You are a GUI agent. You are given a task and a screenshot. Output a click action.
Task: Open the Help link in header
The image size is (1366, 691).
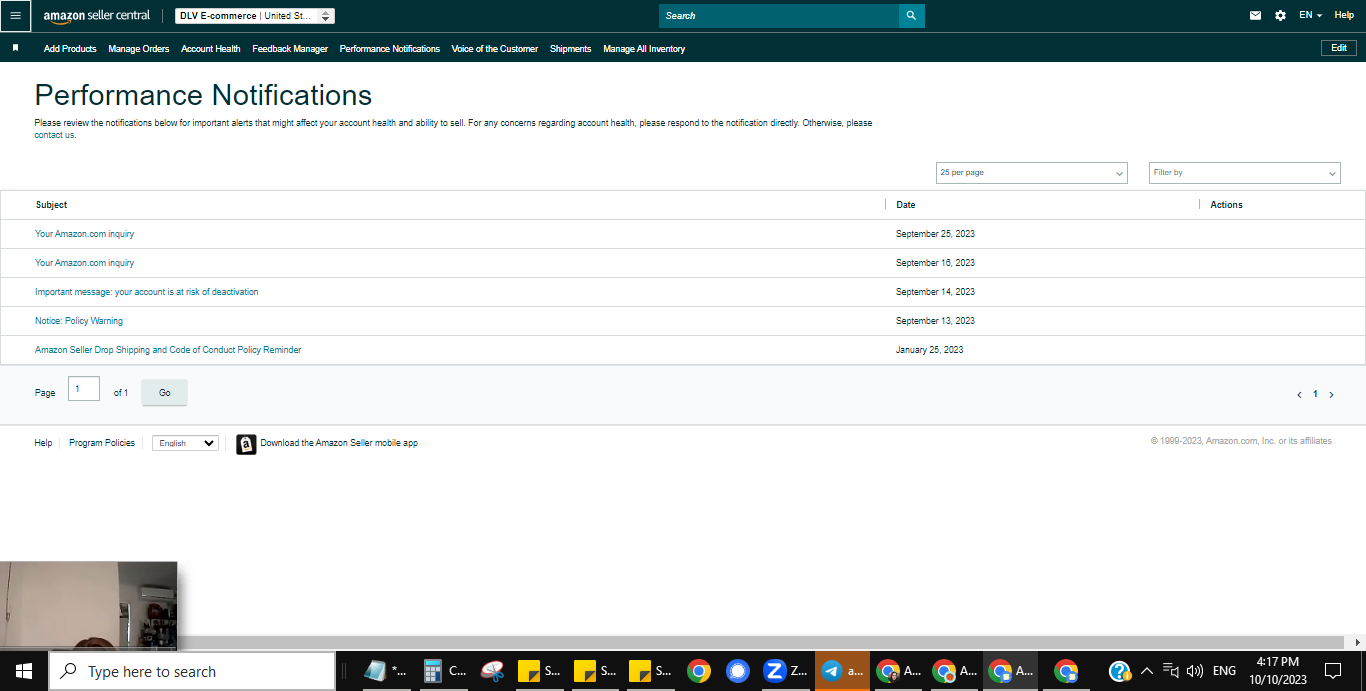point(1344,15)
